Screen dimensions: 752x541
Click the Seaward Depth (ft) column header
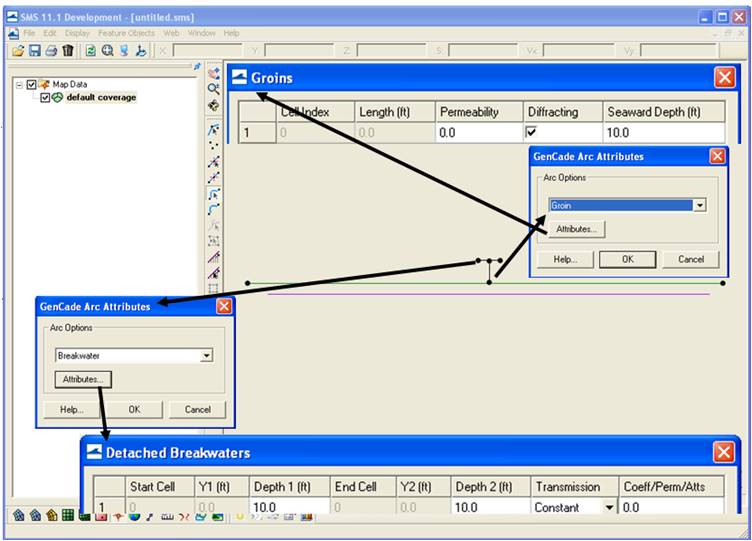click(664, 112)
